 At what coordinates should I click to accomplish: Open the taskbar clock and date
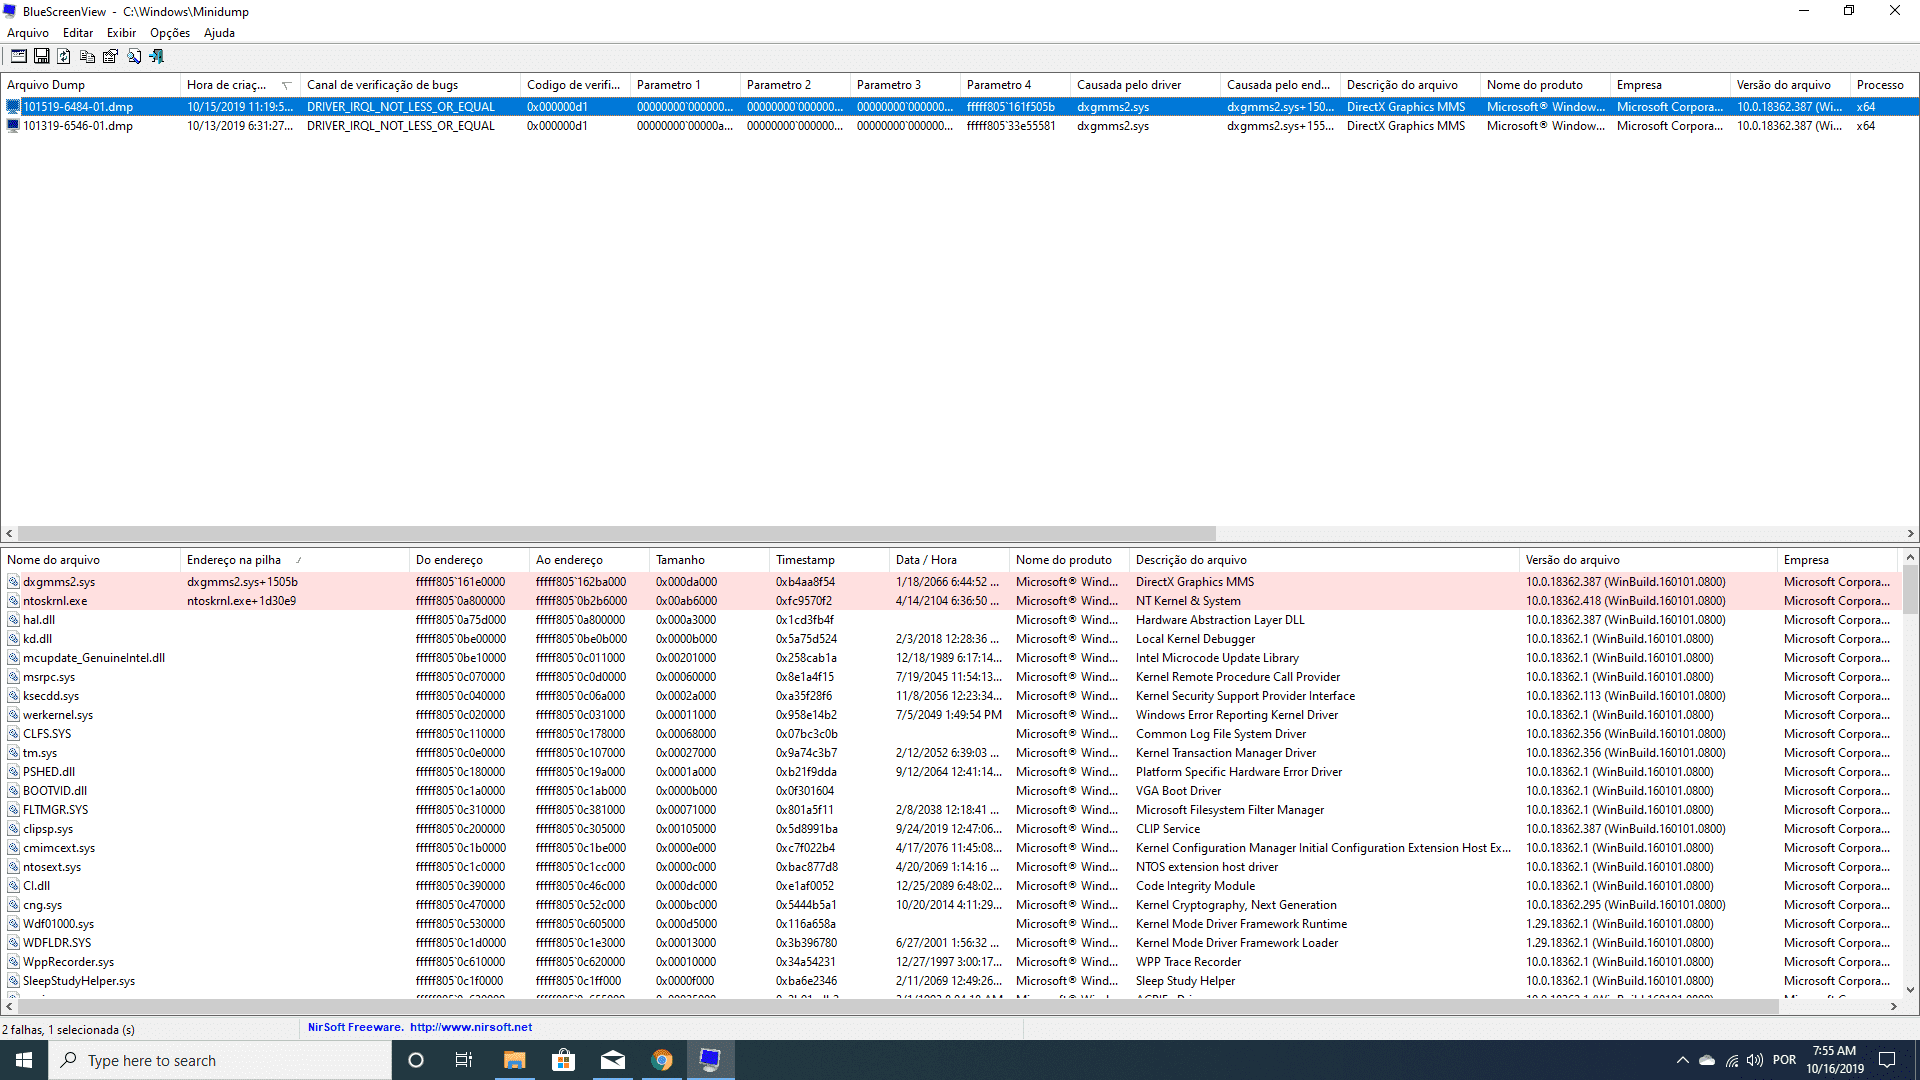point(1834,1060)
